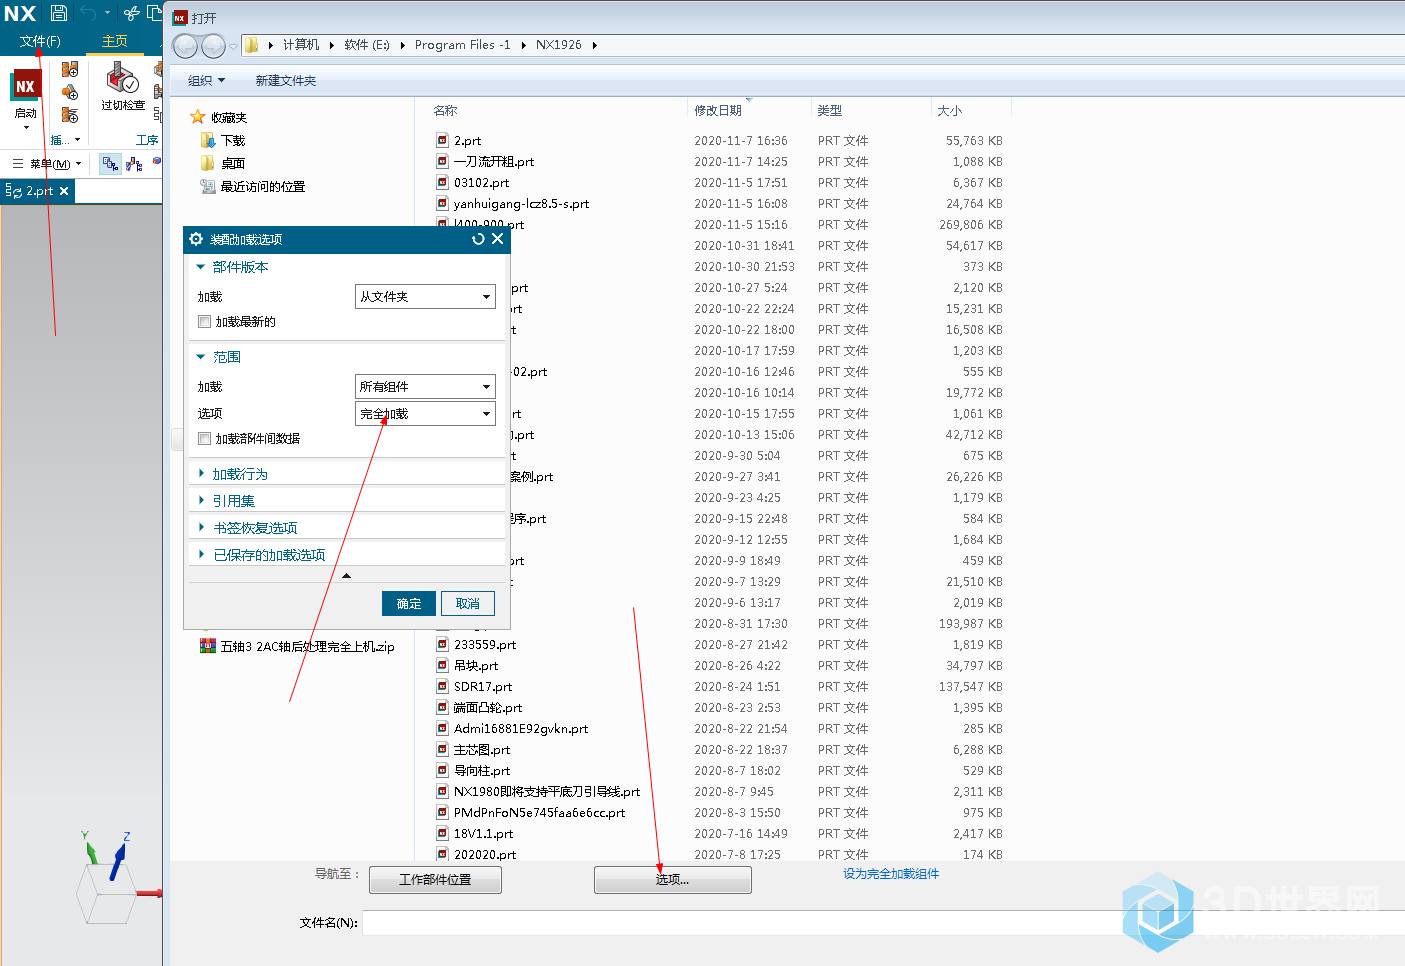Open the 完全加载 option dropdown
Screen dimensions: 1405x966
tap(425, 414)
